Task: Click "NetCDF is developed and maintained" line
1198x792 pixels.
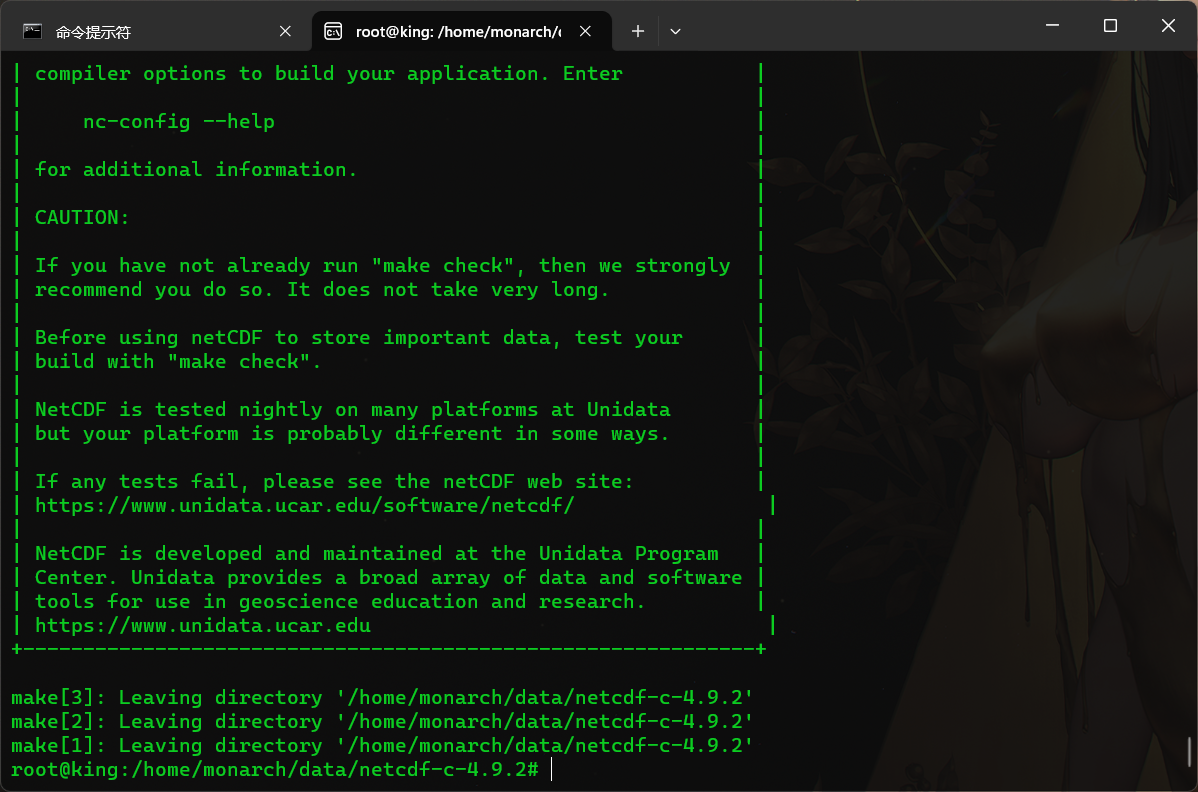Action: [377, 553]
